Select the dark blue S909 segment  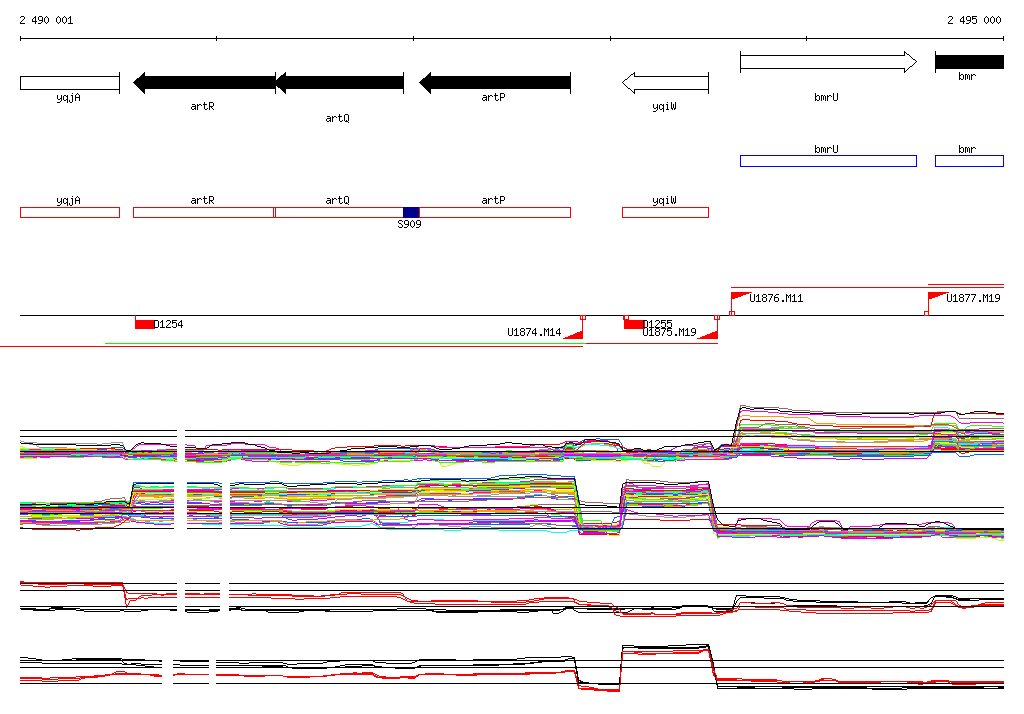tap(411, 212)
